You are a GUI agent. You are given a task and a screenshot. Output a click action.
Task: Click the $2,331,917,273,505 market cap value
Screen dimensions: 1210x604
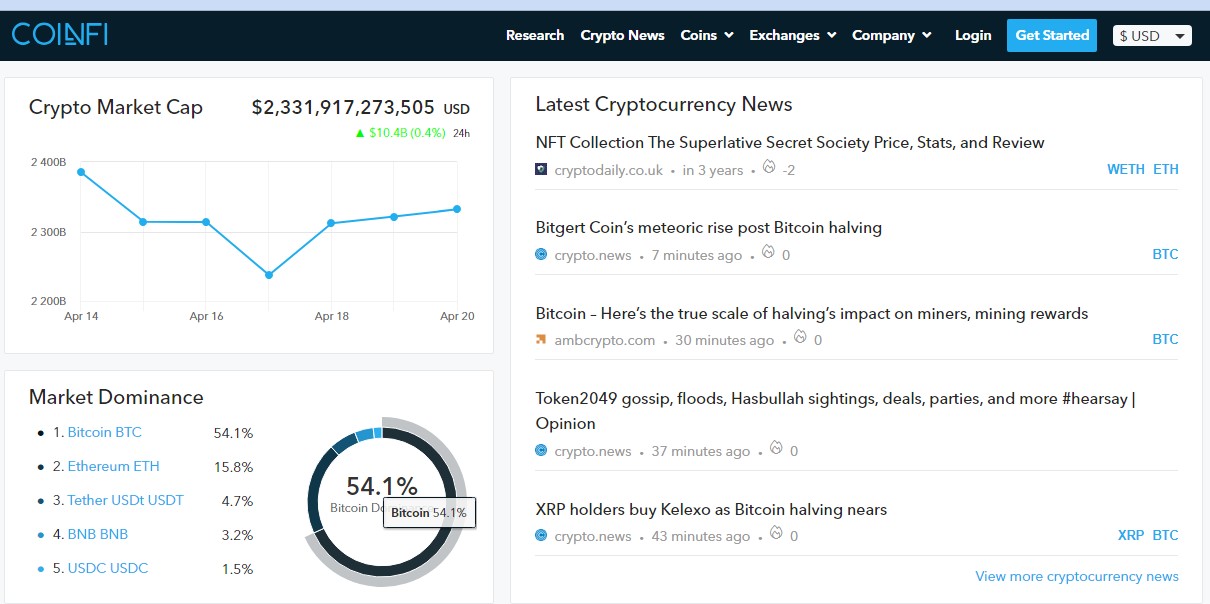tap(343, 108)
